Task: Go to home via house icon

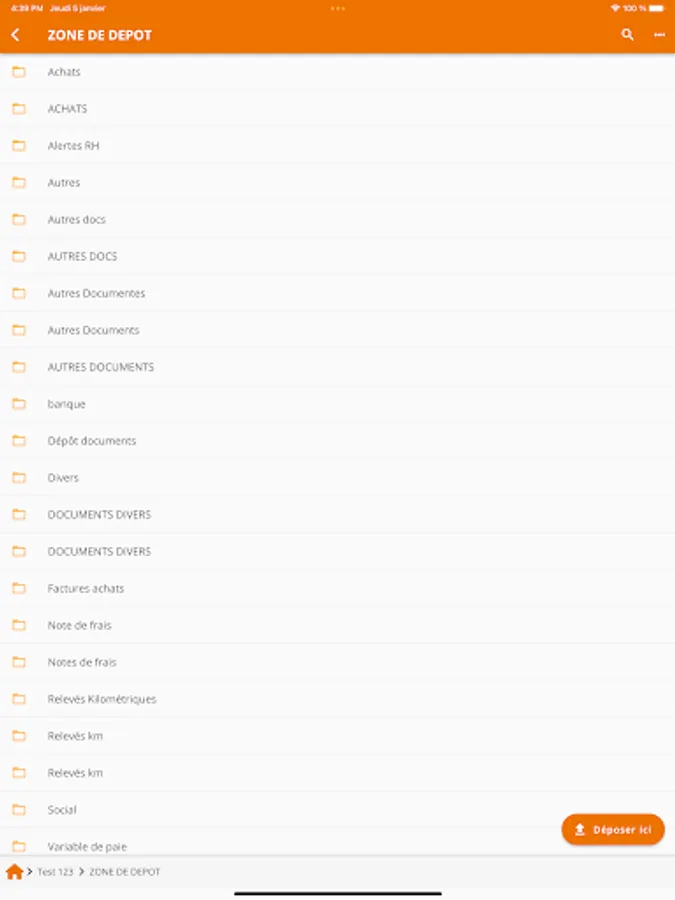Action: (14, 872)
